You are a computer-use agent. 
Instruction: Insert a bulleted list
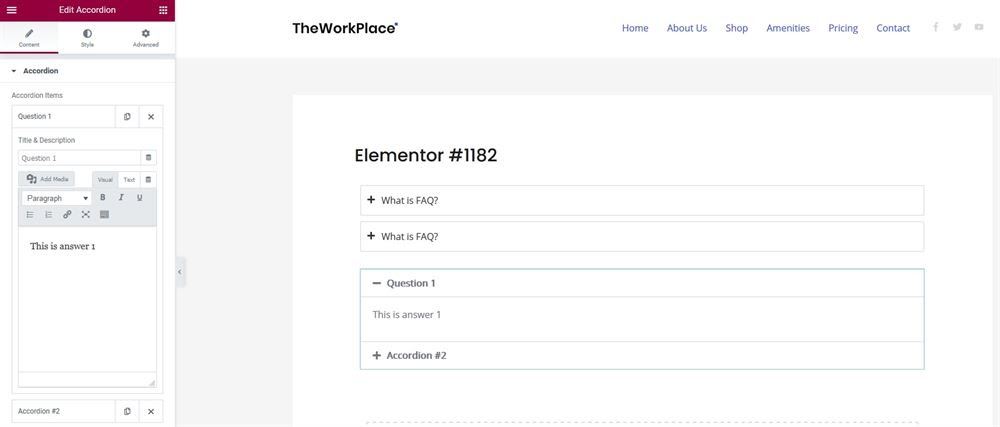tap(30, 215)
